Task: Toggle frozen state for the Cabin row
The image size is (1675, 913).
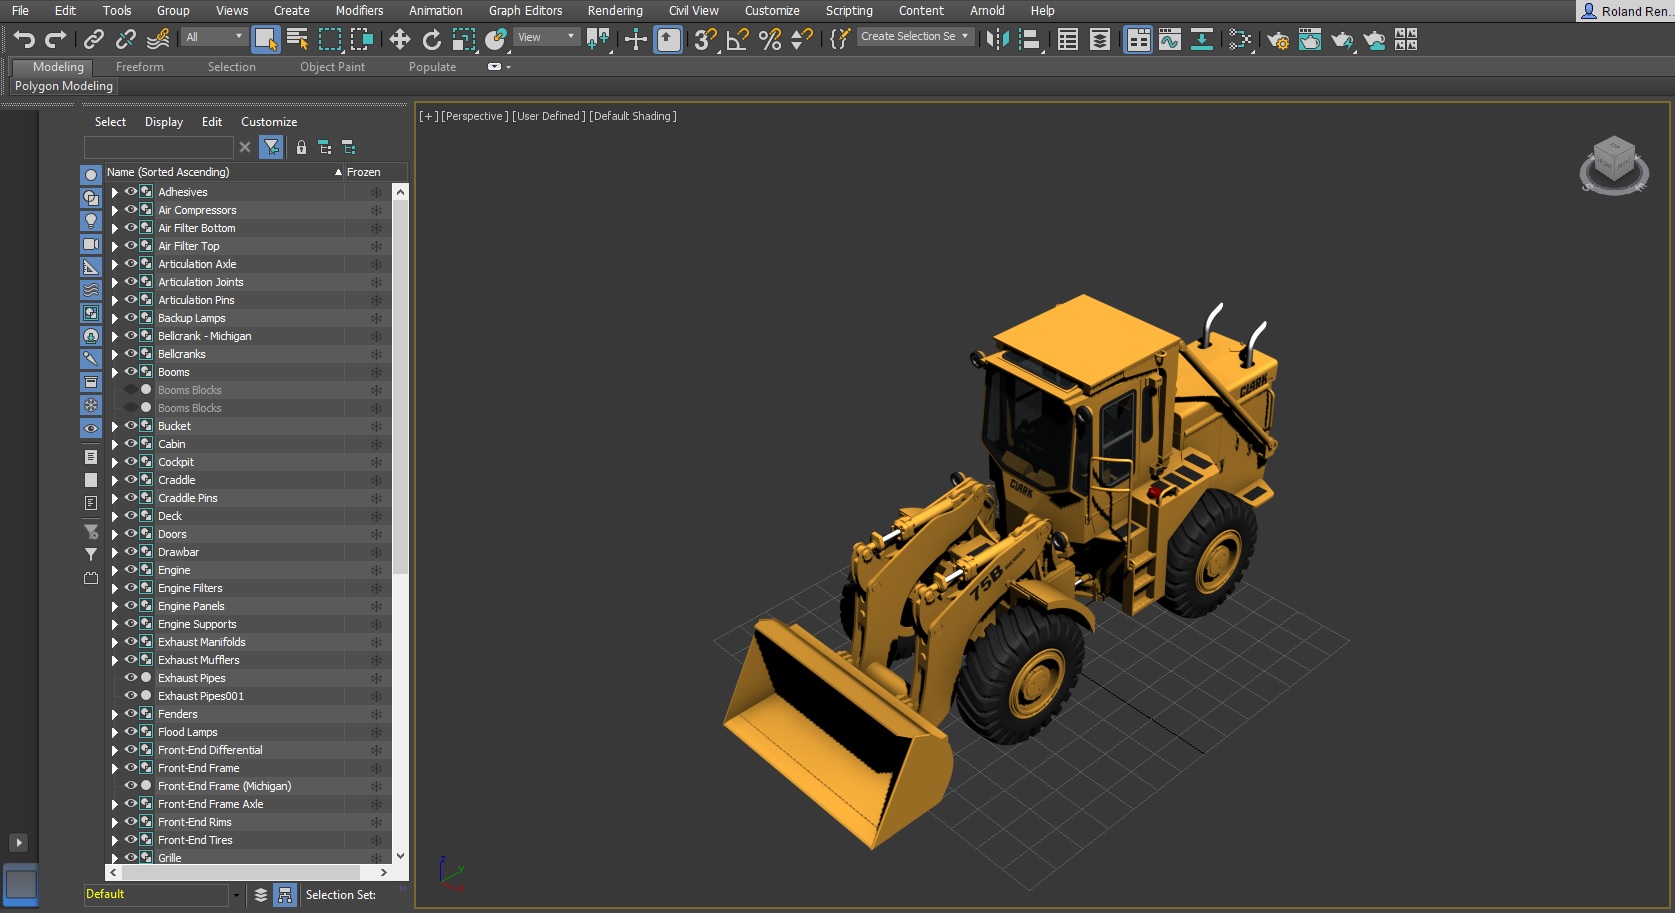Action: (376, 444)
